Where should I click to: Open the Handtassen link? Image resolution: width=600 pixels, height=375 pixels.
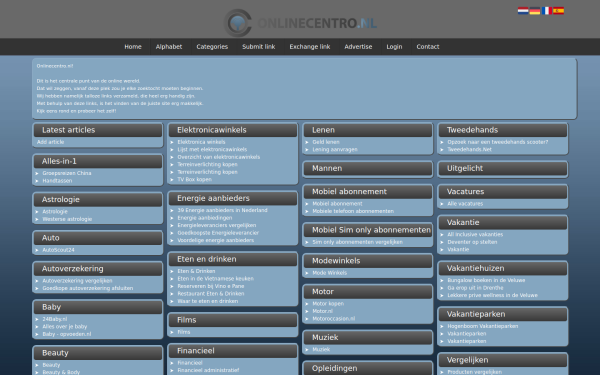57,181
